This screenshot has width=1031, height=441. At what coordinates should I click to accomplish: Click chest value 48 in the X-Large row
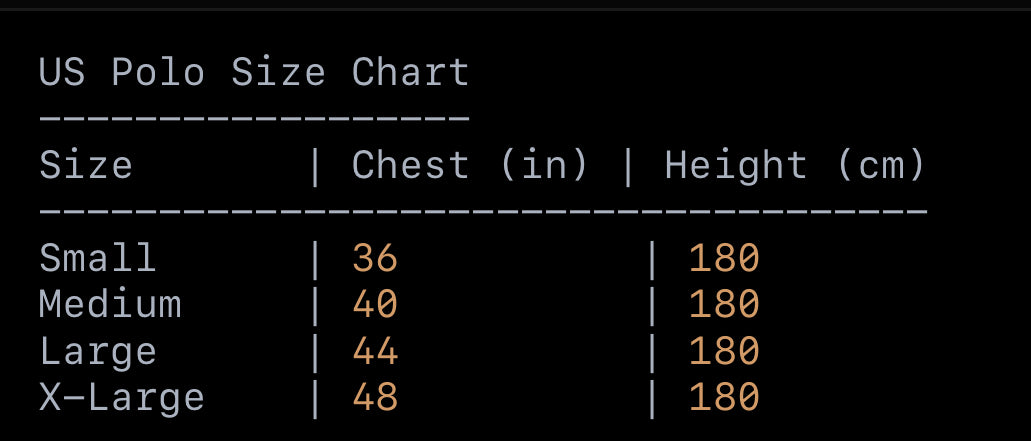(x=375, y=397)
